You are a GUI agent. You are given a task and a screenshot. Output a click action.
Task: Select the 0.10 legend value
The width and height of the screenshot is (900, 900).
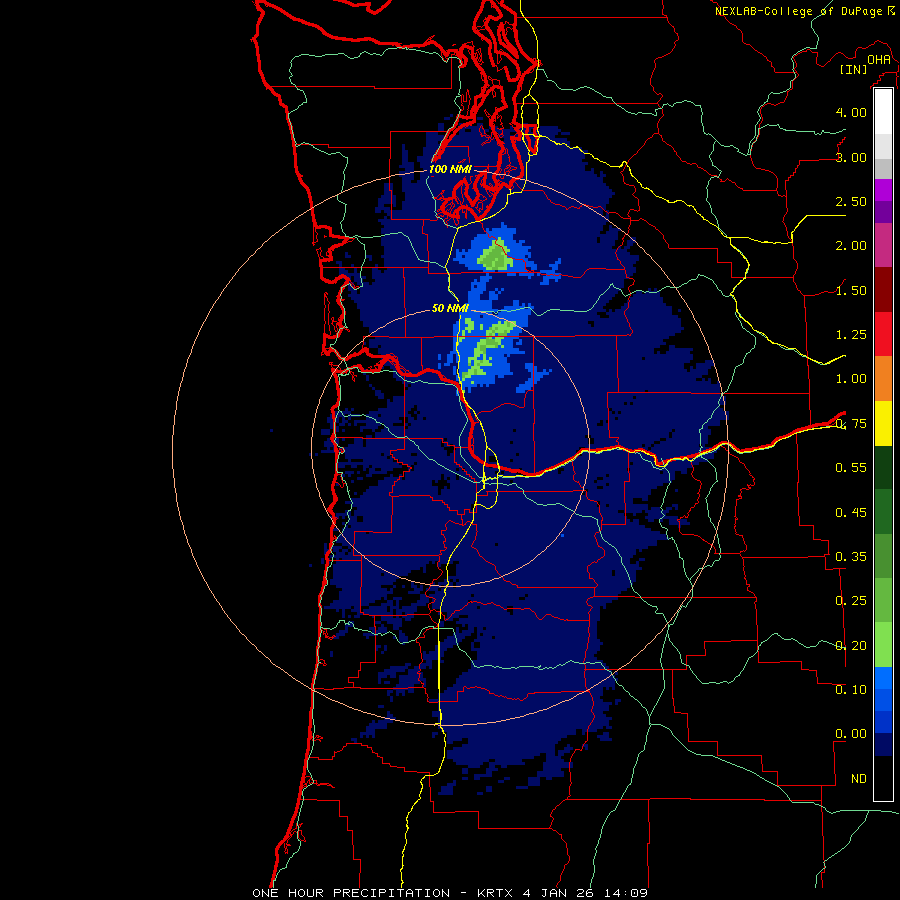pos(851,690)
